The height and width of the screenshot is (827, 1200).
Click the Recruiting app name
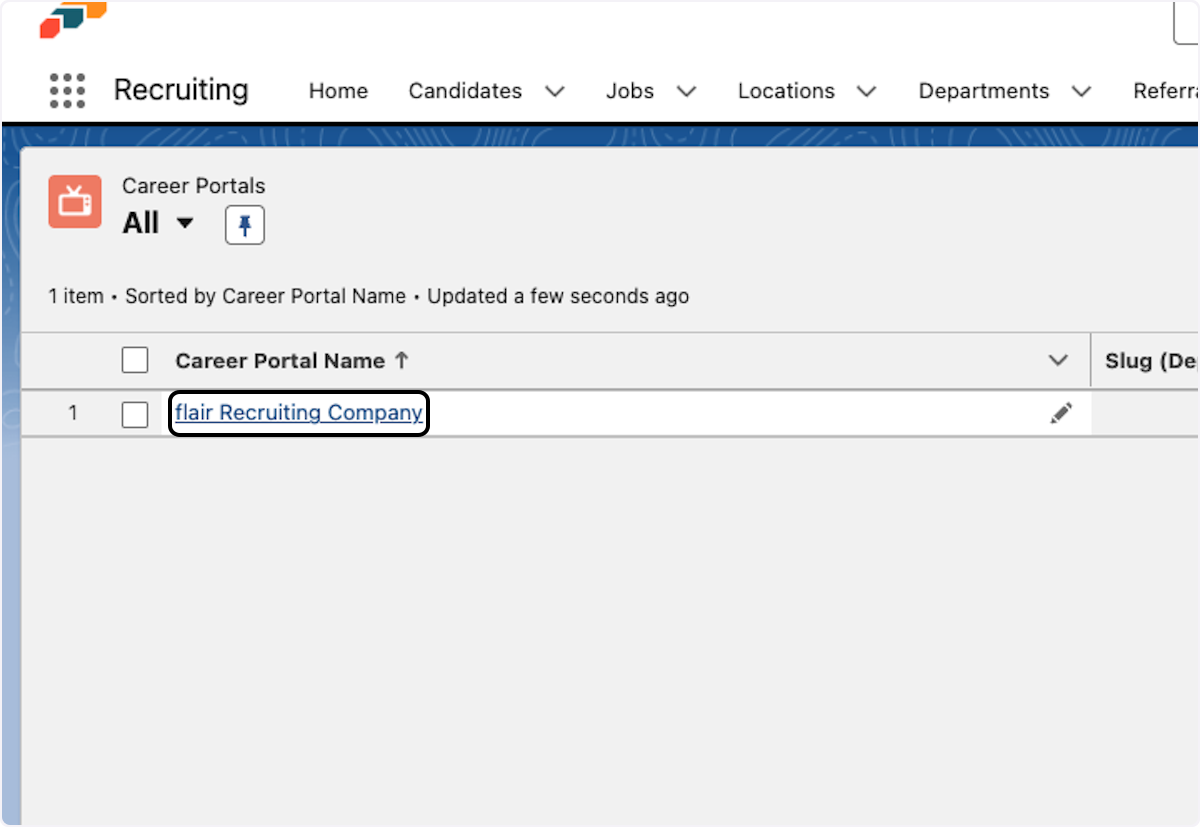(181, 90)
